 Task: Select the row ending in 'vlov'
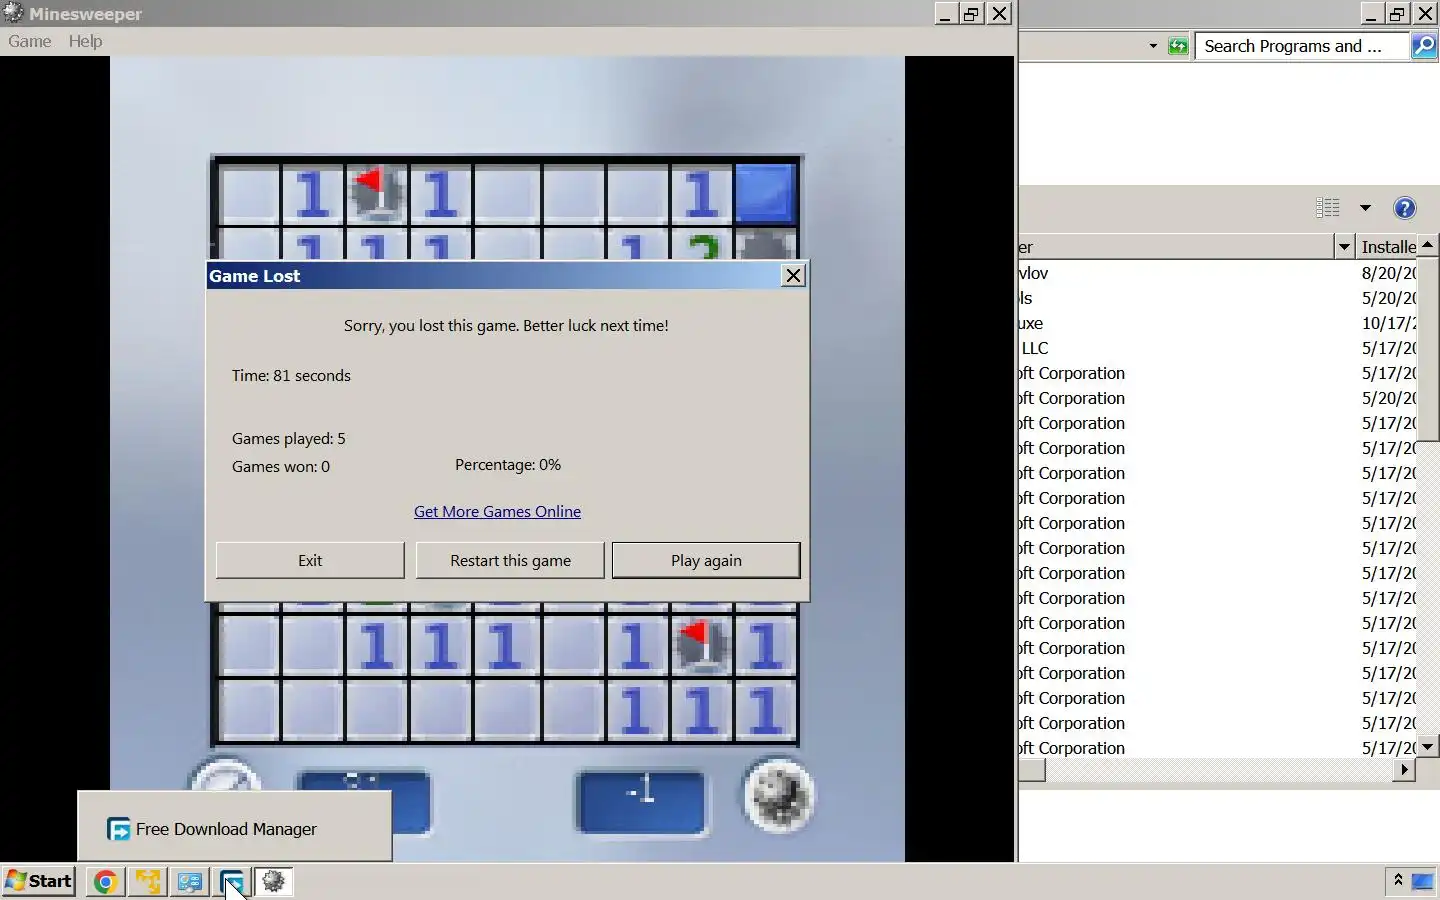[1218, 273]
